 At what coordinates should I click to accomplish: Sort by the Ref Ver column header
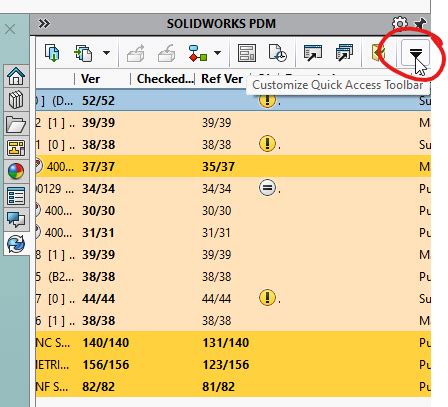coord(222,79)
